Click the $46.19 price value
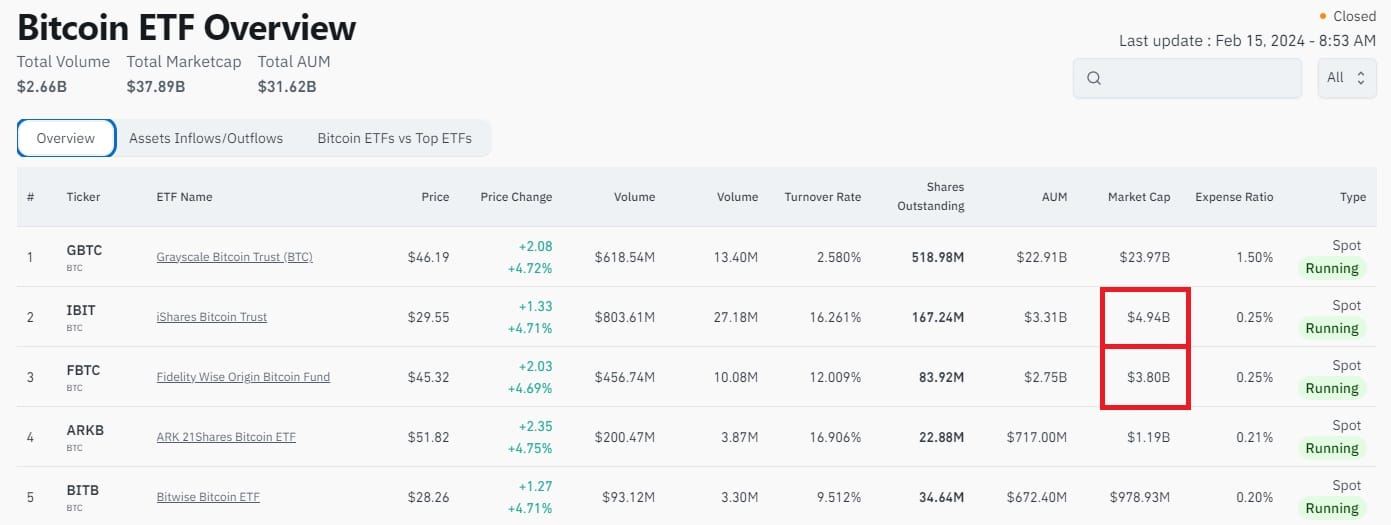Screen dimensions: 1391x525 [x=429, y=257]
